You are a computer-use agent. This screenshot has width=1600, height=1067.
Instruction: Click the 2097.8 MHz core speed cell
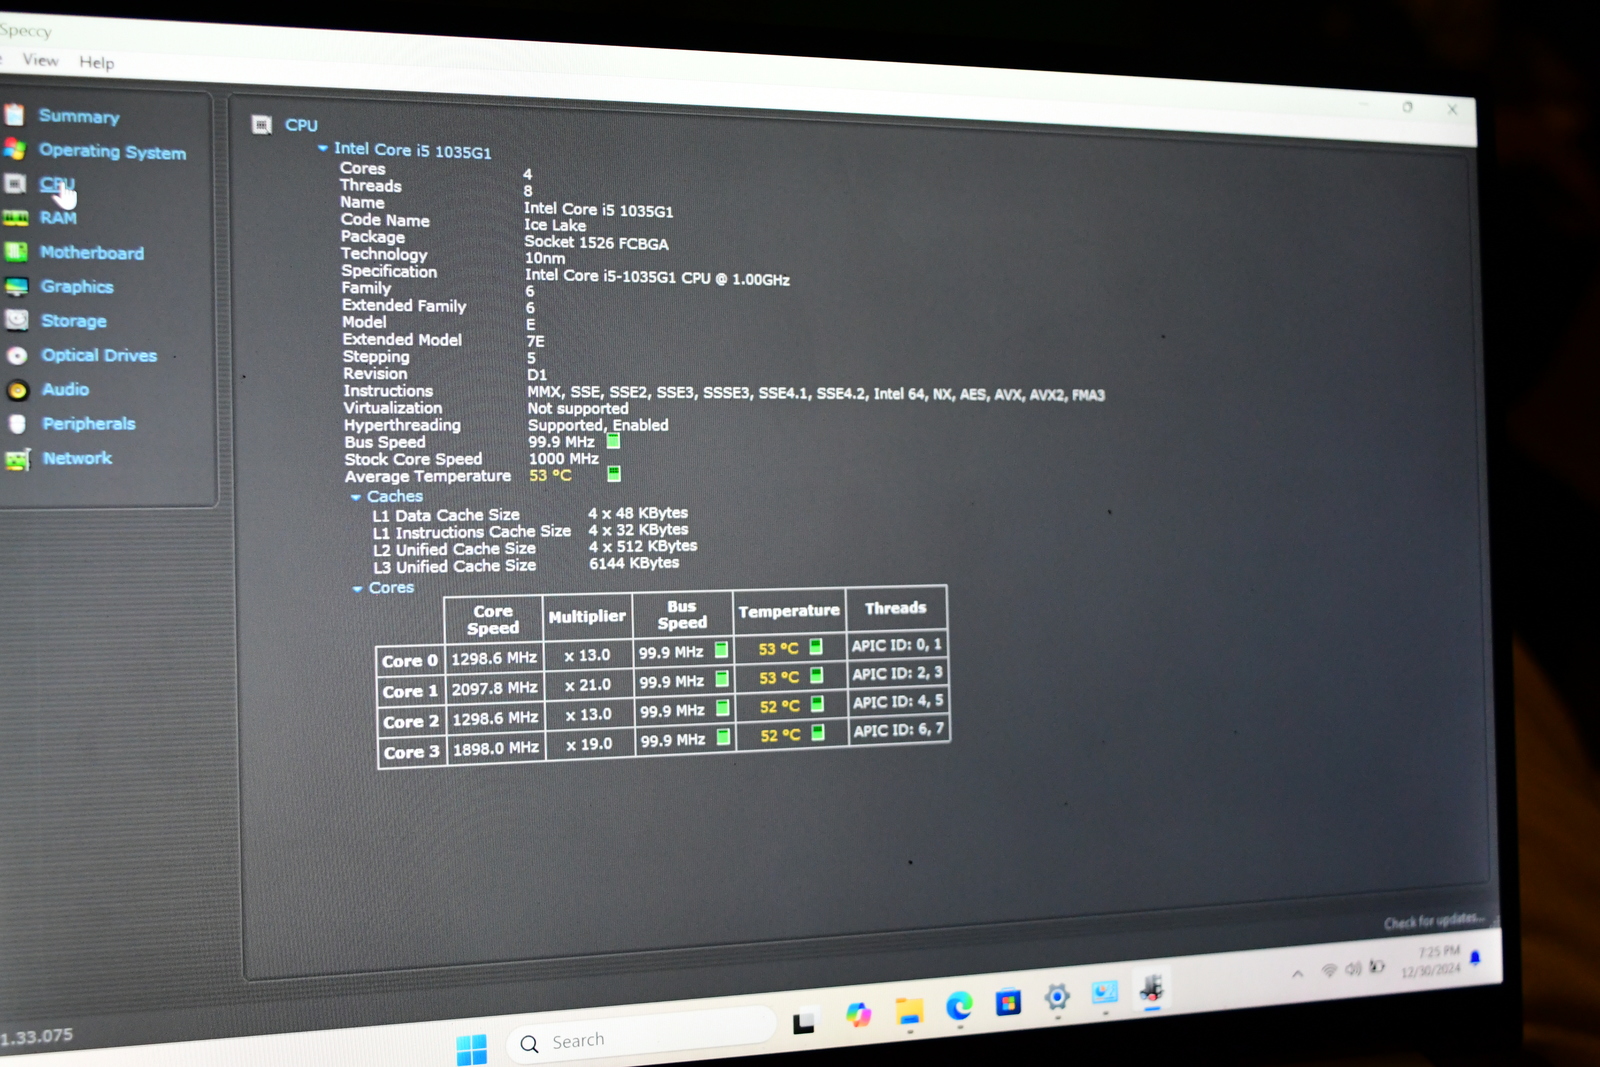tap(494, 688)
